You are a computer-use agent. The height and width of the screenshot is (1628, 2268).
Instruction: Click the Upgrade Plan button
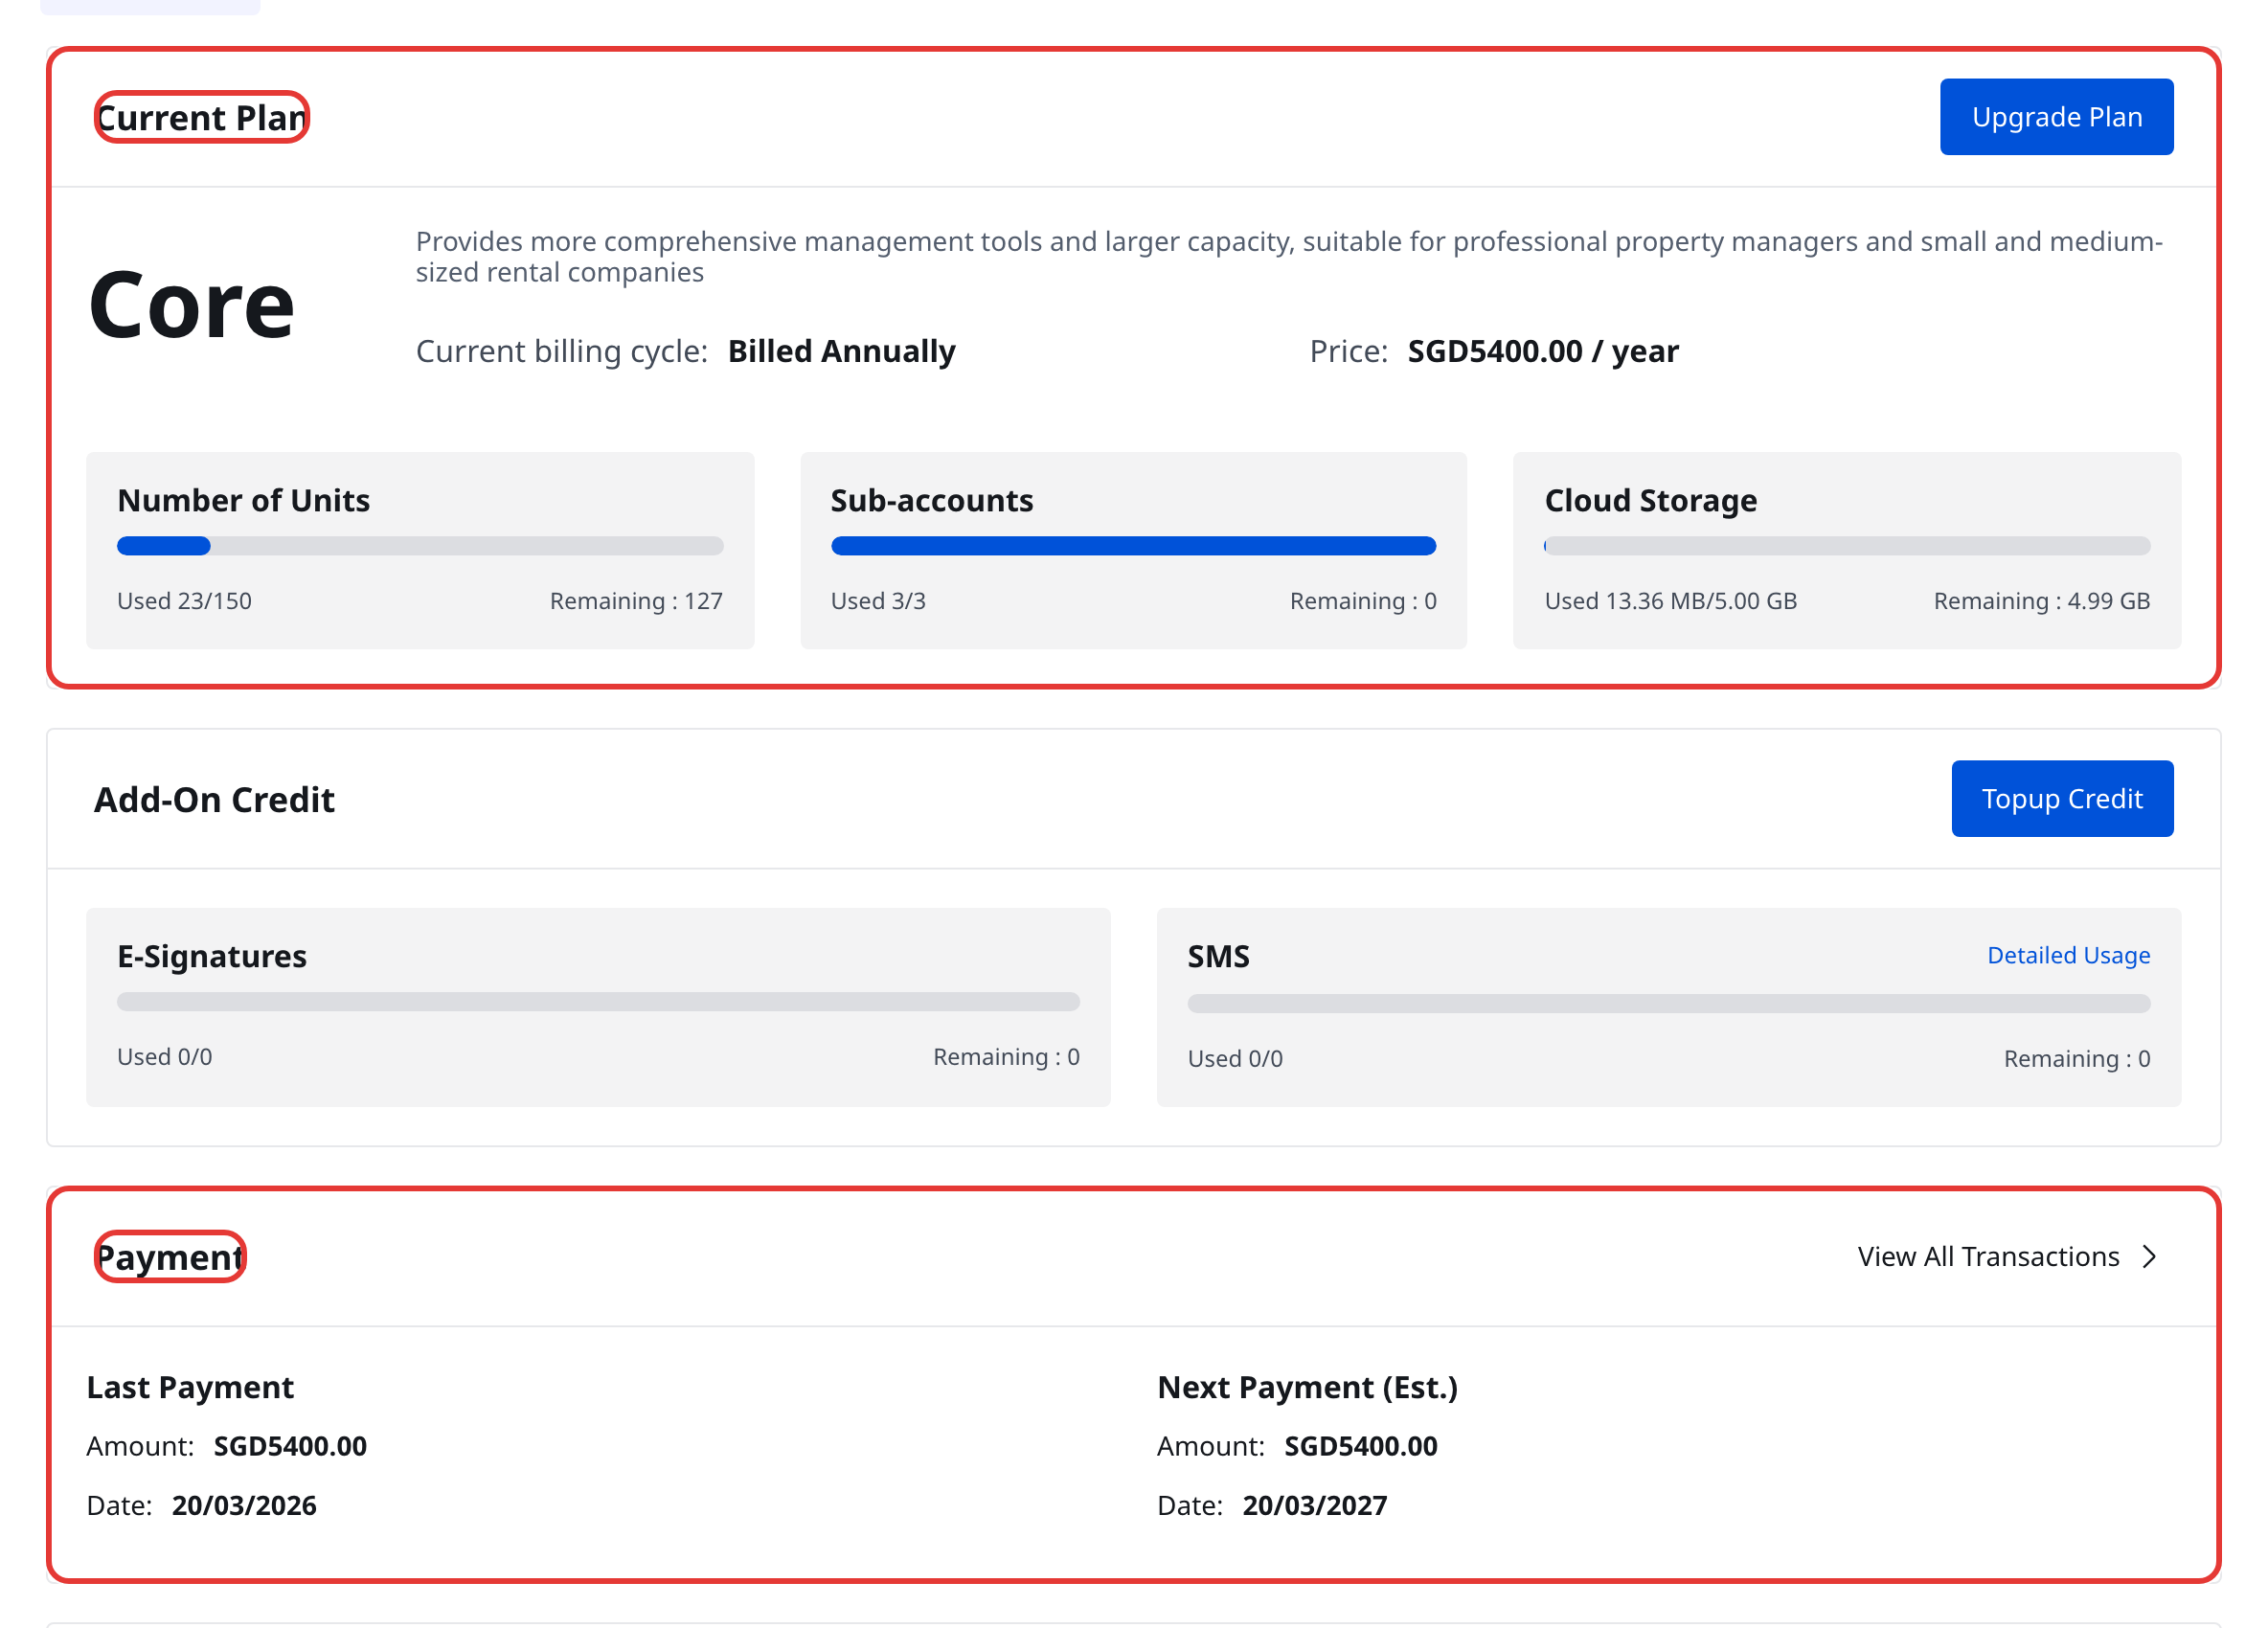pyautogui.click(x=2056, y=117)
